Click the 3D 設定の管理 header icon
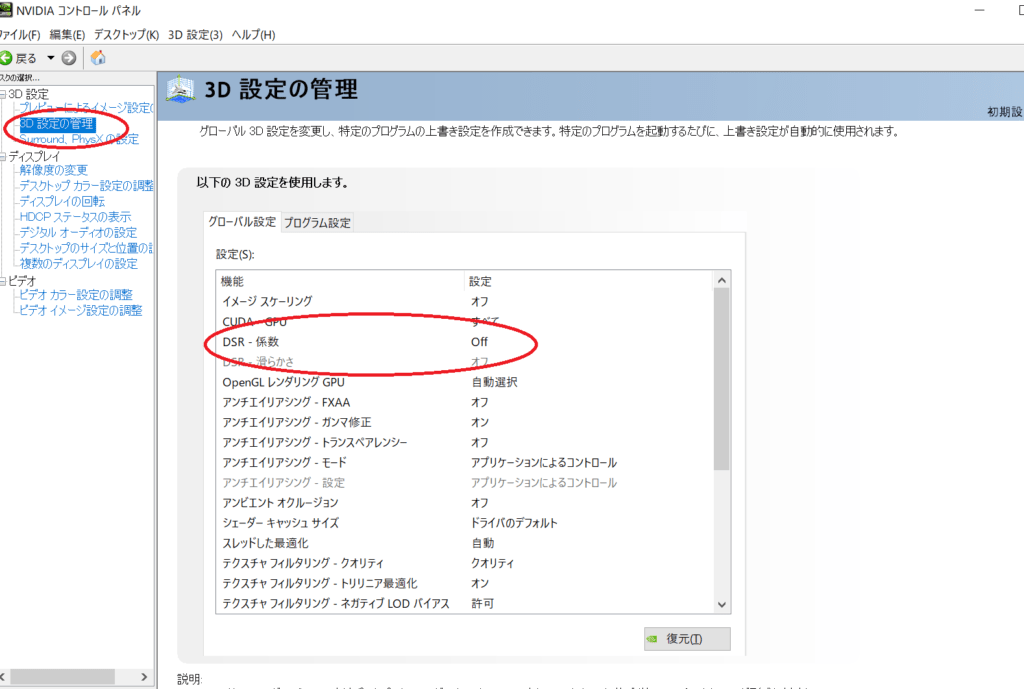Image resolution: width=1024 pixels, height=689 pixels. point(180,89)
